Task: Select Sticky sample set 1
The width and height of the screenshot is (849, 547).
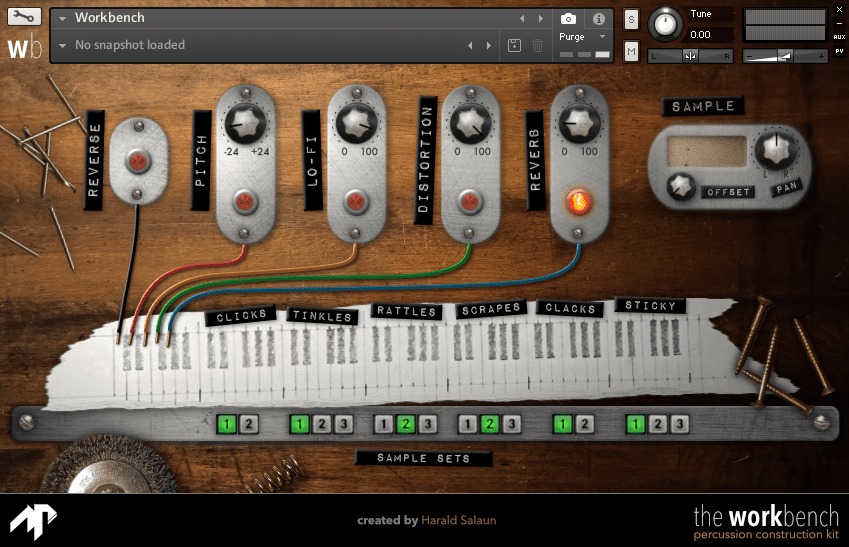Action: coord(636,424)
